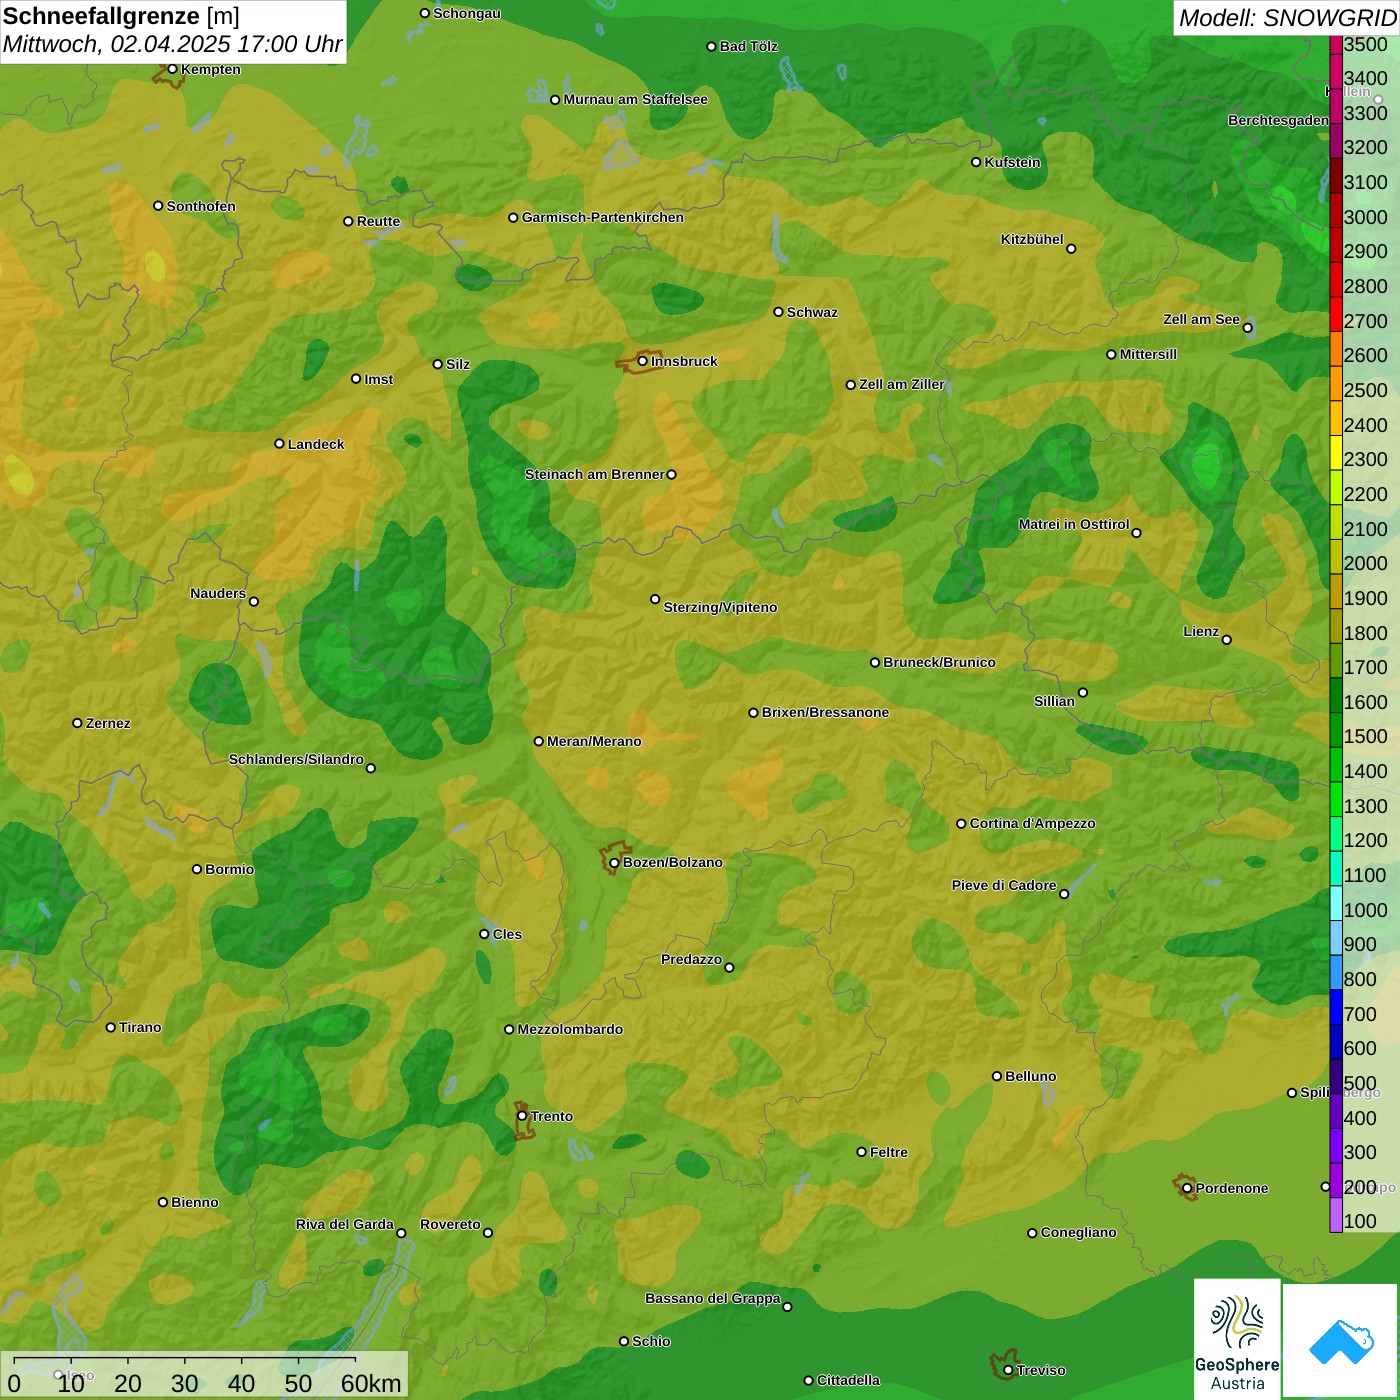Click the blue mountain cloud logo
This screenshot has width=1400, height=1400.
coord(1341,1341)
